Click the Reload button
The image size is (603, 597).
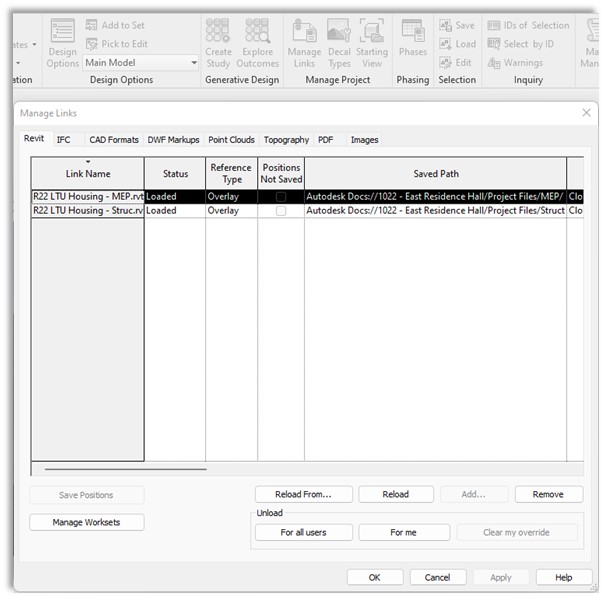point(396,494)
